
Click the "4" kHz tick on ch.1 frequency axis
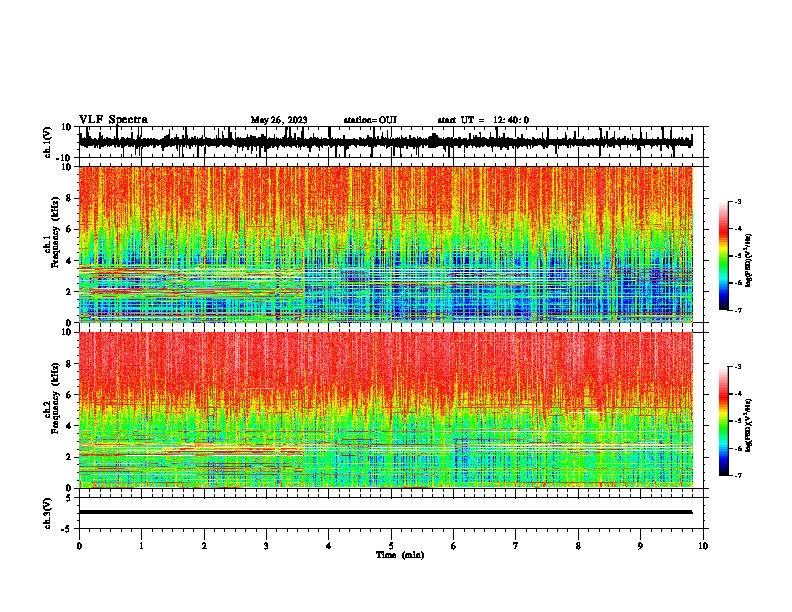[x=70, y=261]
